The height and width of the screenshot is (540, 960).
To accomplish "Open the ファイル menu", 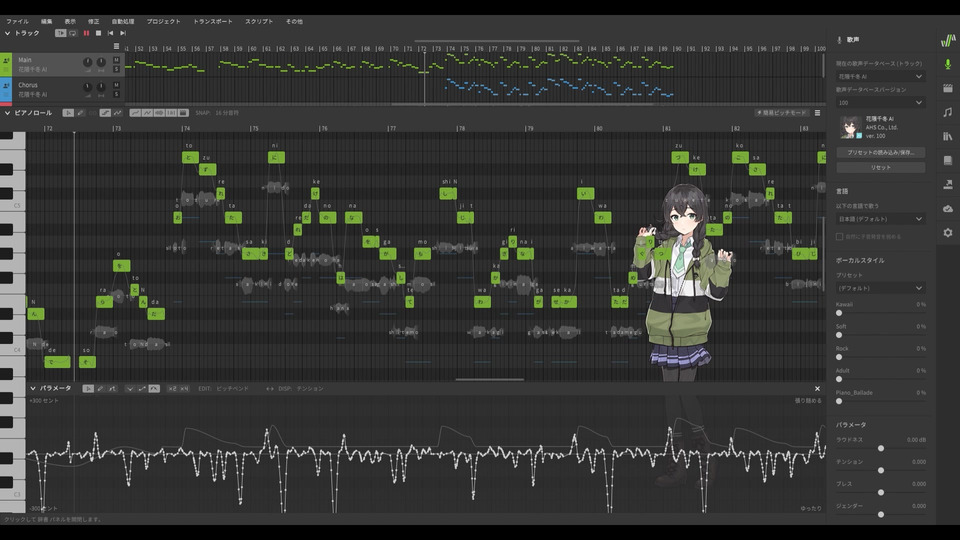I will 17,21.
